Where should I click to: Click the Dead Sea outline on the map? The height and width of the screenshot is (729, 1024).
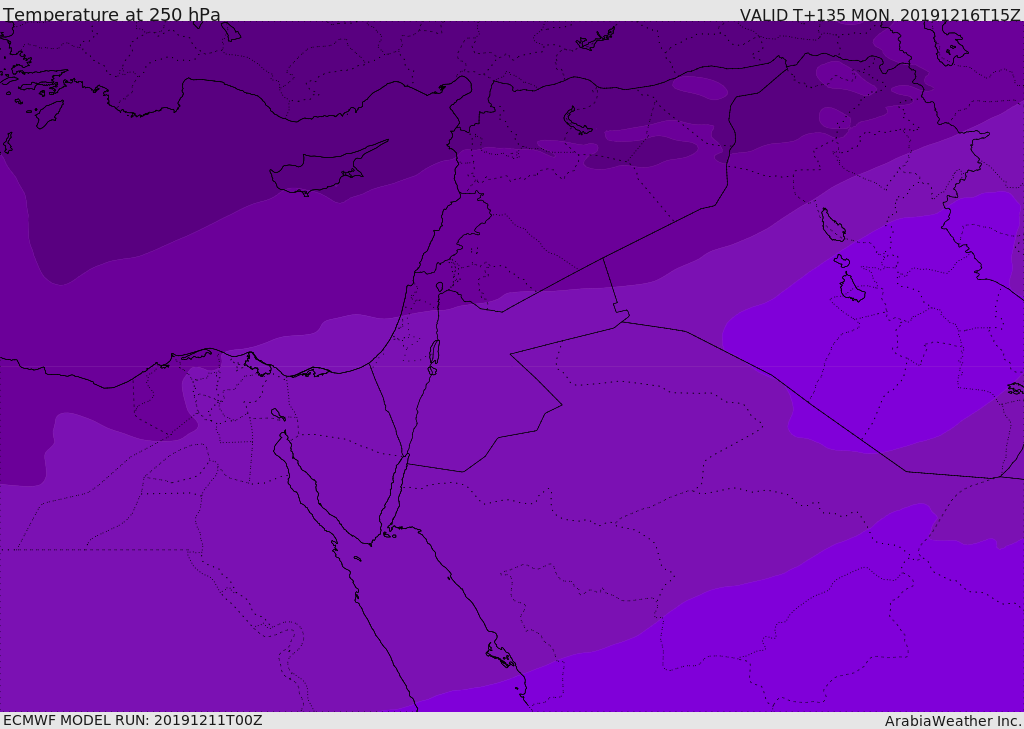pos(434,353)
